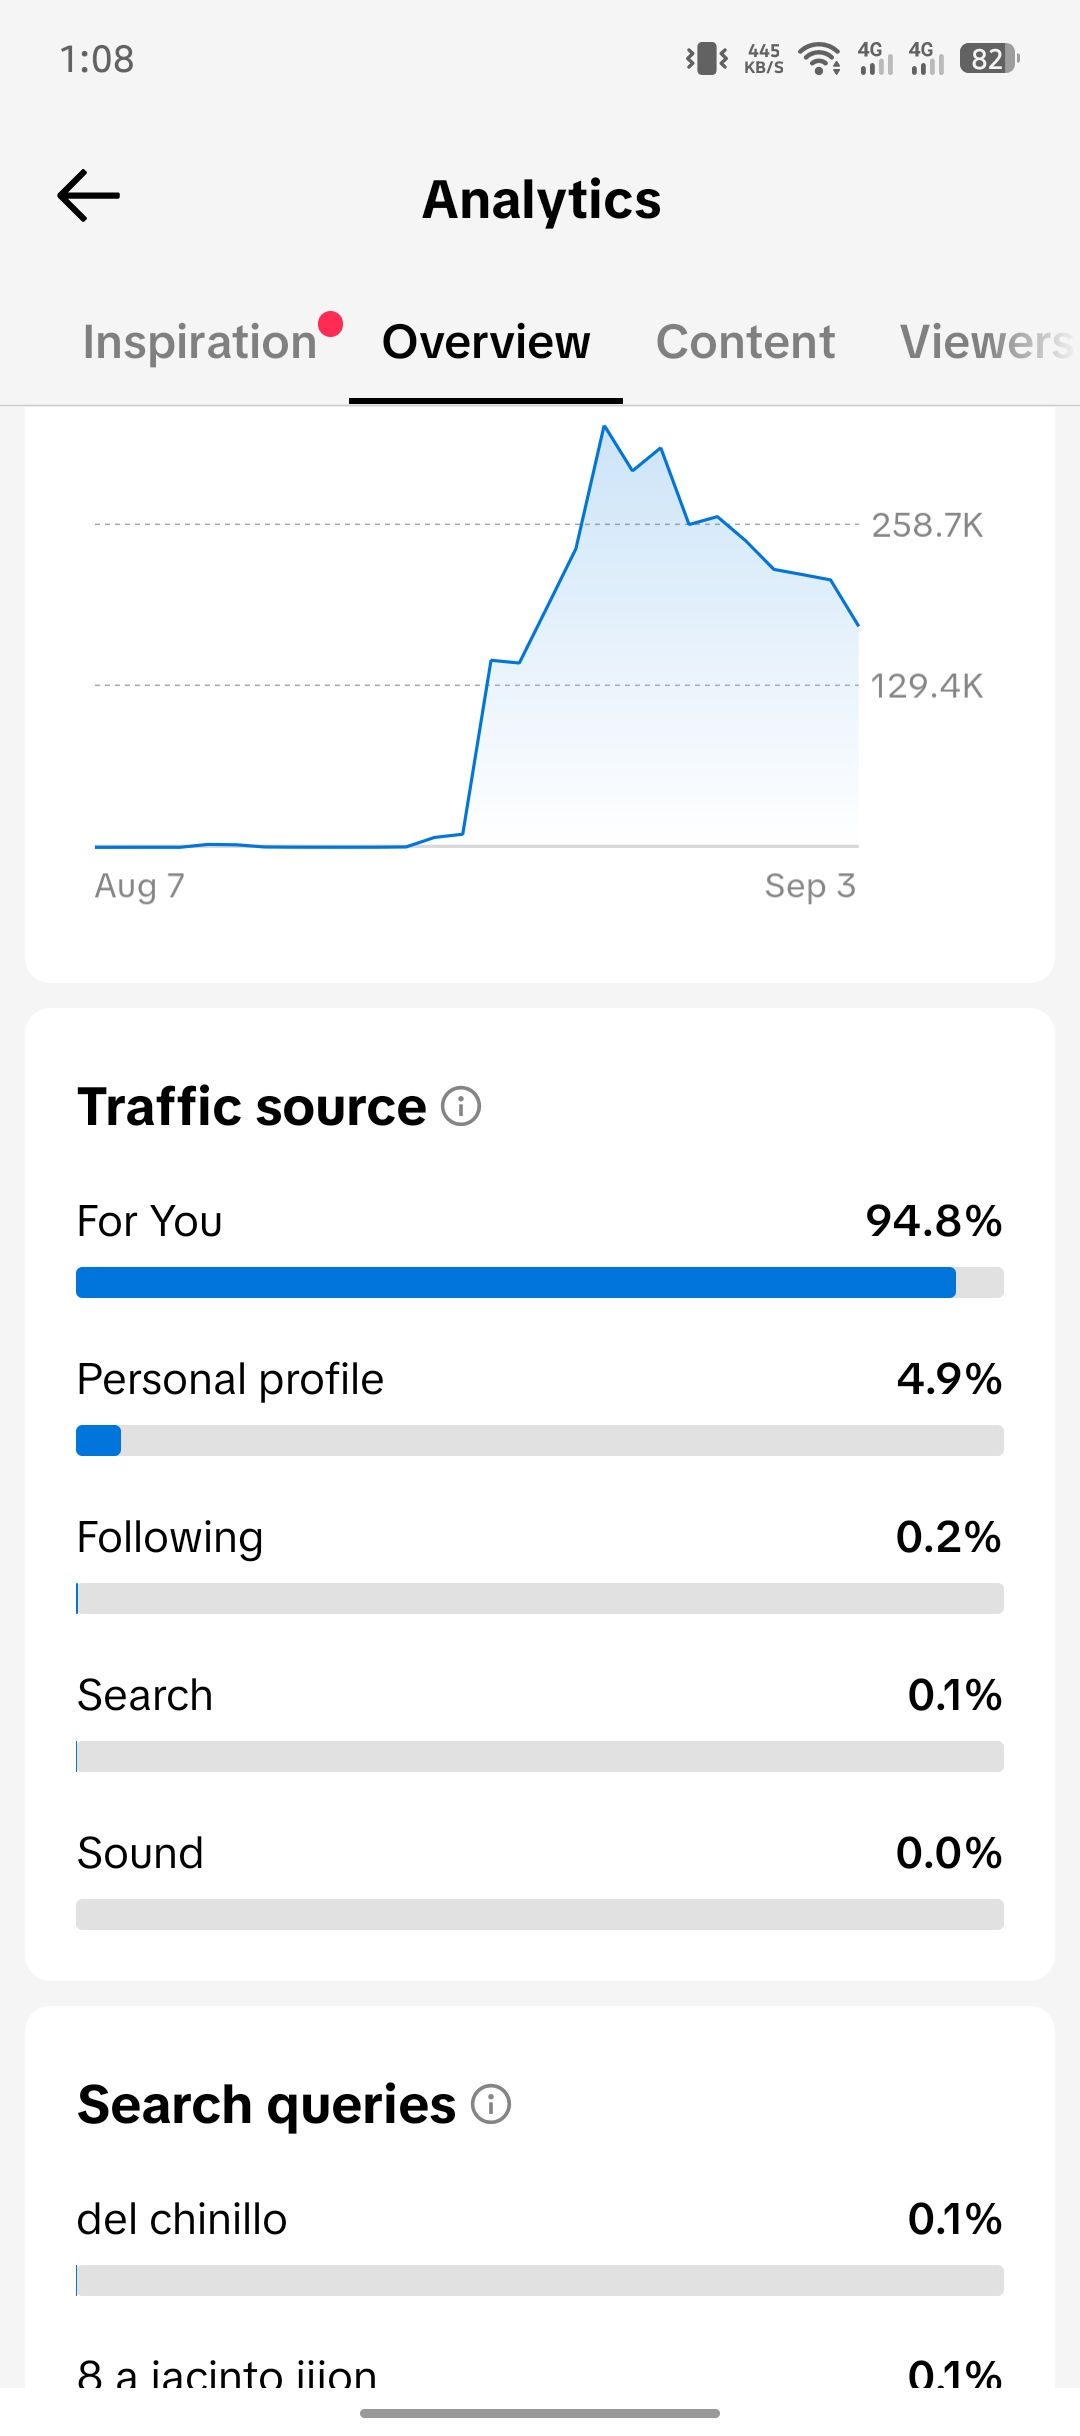Open Traffic source info icon
Image resolution: width=1080 pixels, height=2436 pixels.
tap(461, 1106)
